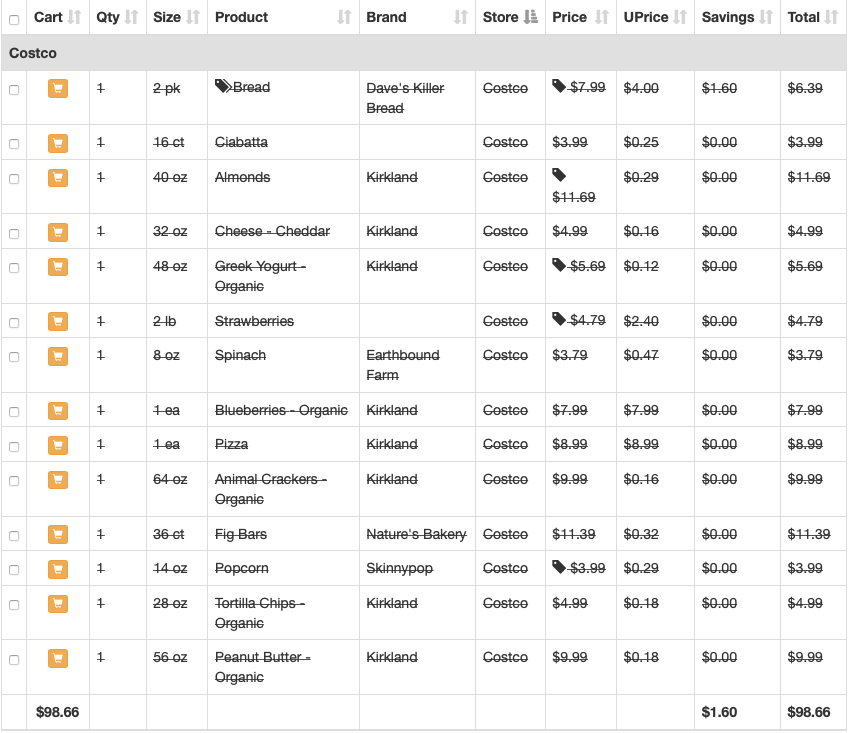Toggle the select-all checkbox in header
Viewport: 849px width, 733px height.
(14, 20)
